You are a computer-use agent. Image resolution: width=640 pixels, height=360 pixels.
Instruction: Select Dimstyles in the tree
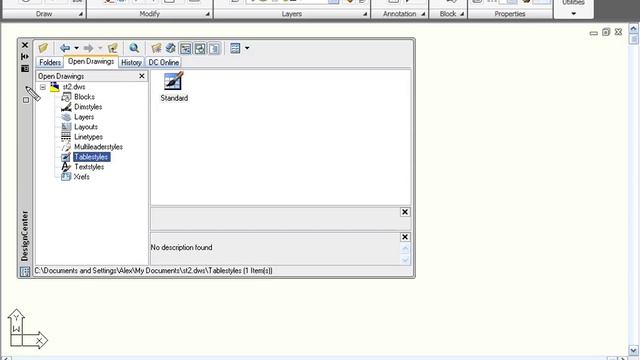pyautogui.click(x=88, y=107)
